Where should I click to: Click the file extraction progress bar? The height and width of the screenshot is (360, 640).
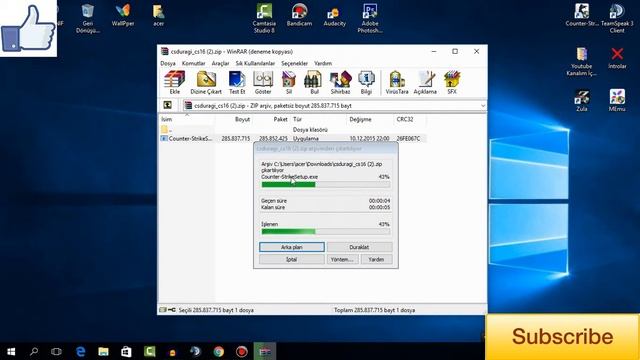(x=326, y=184)
